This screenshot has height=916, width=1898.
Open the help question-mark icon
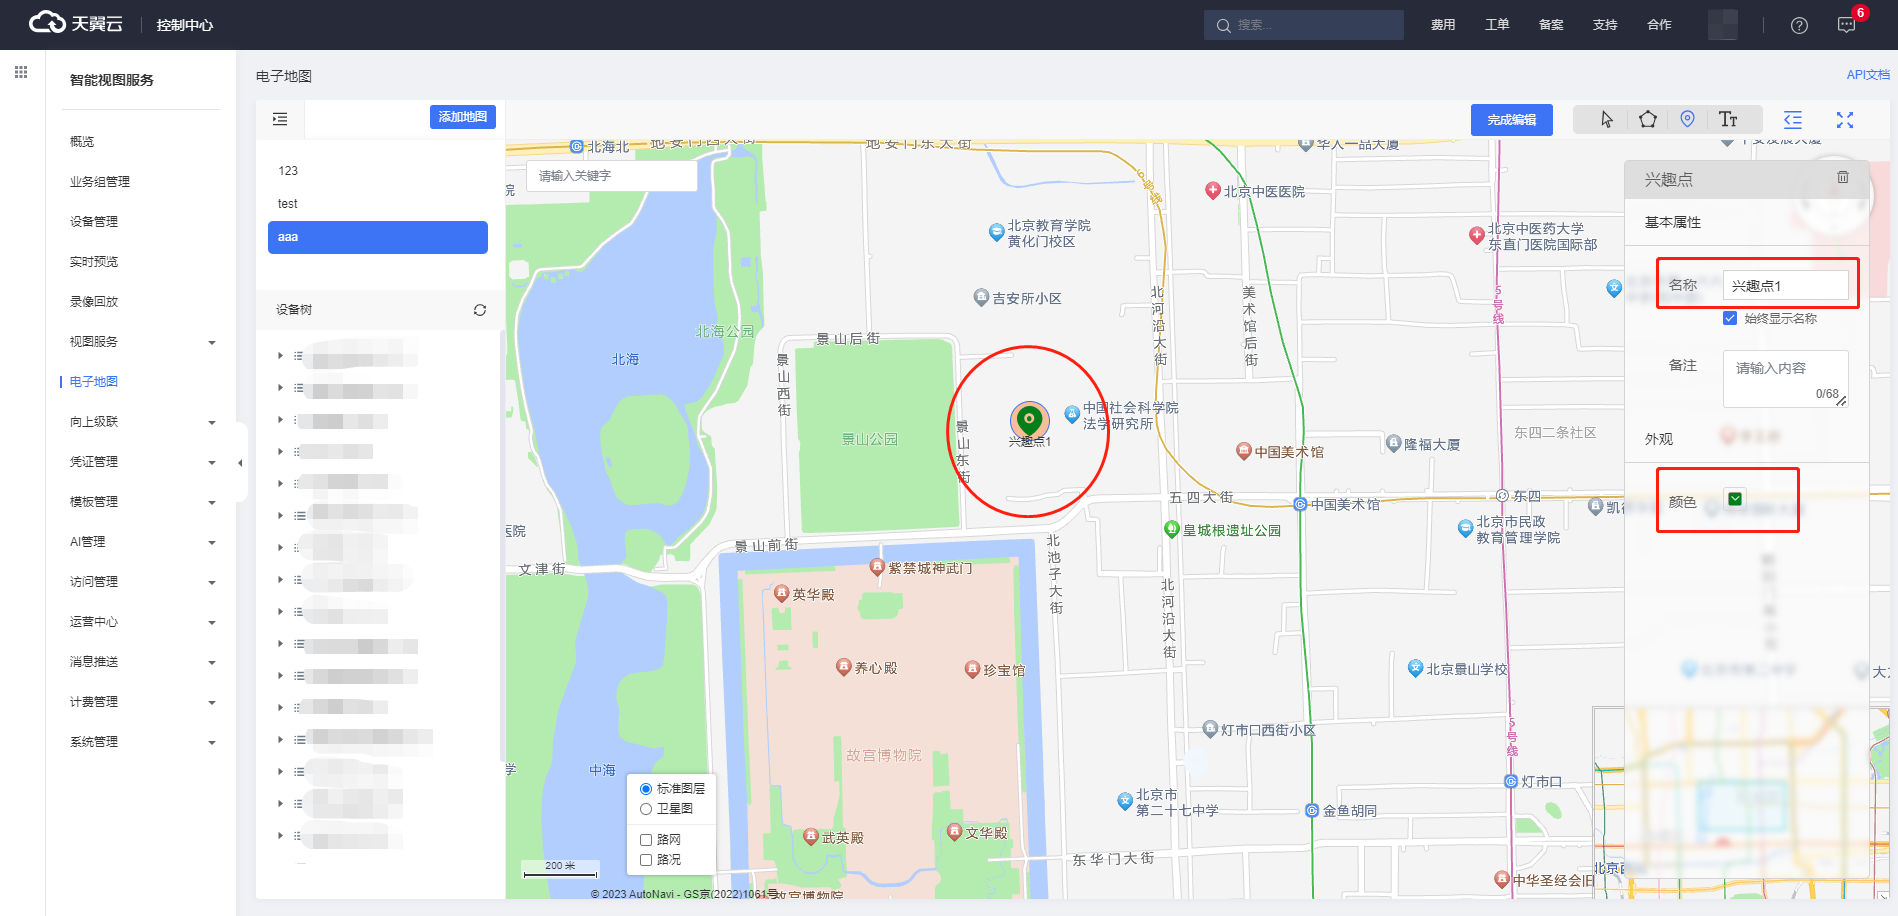1799,25
